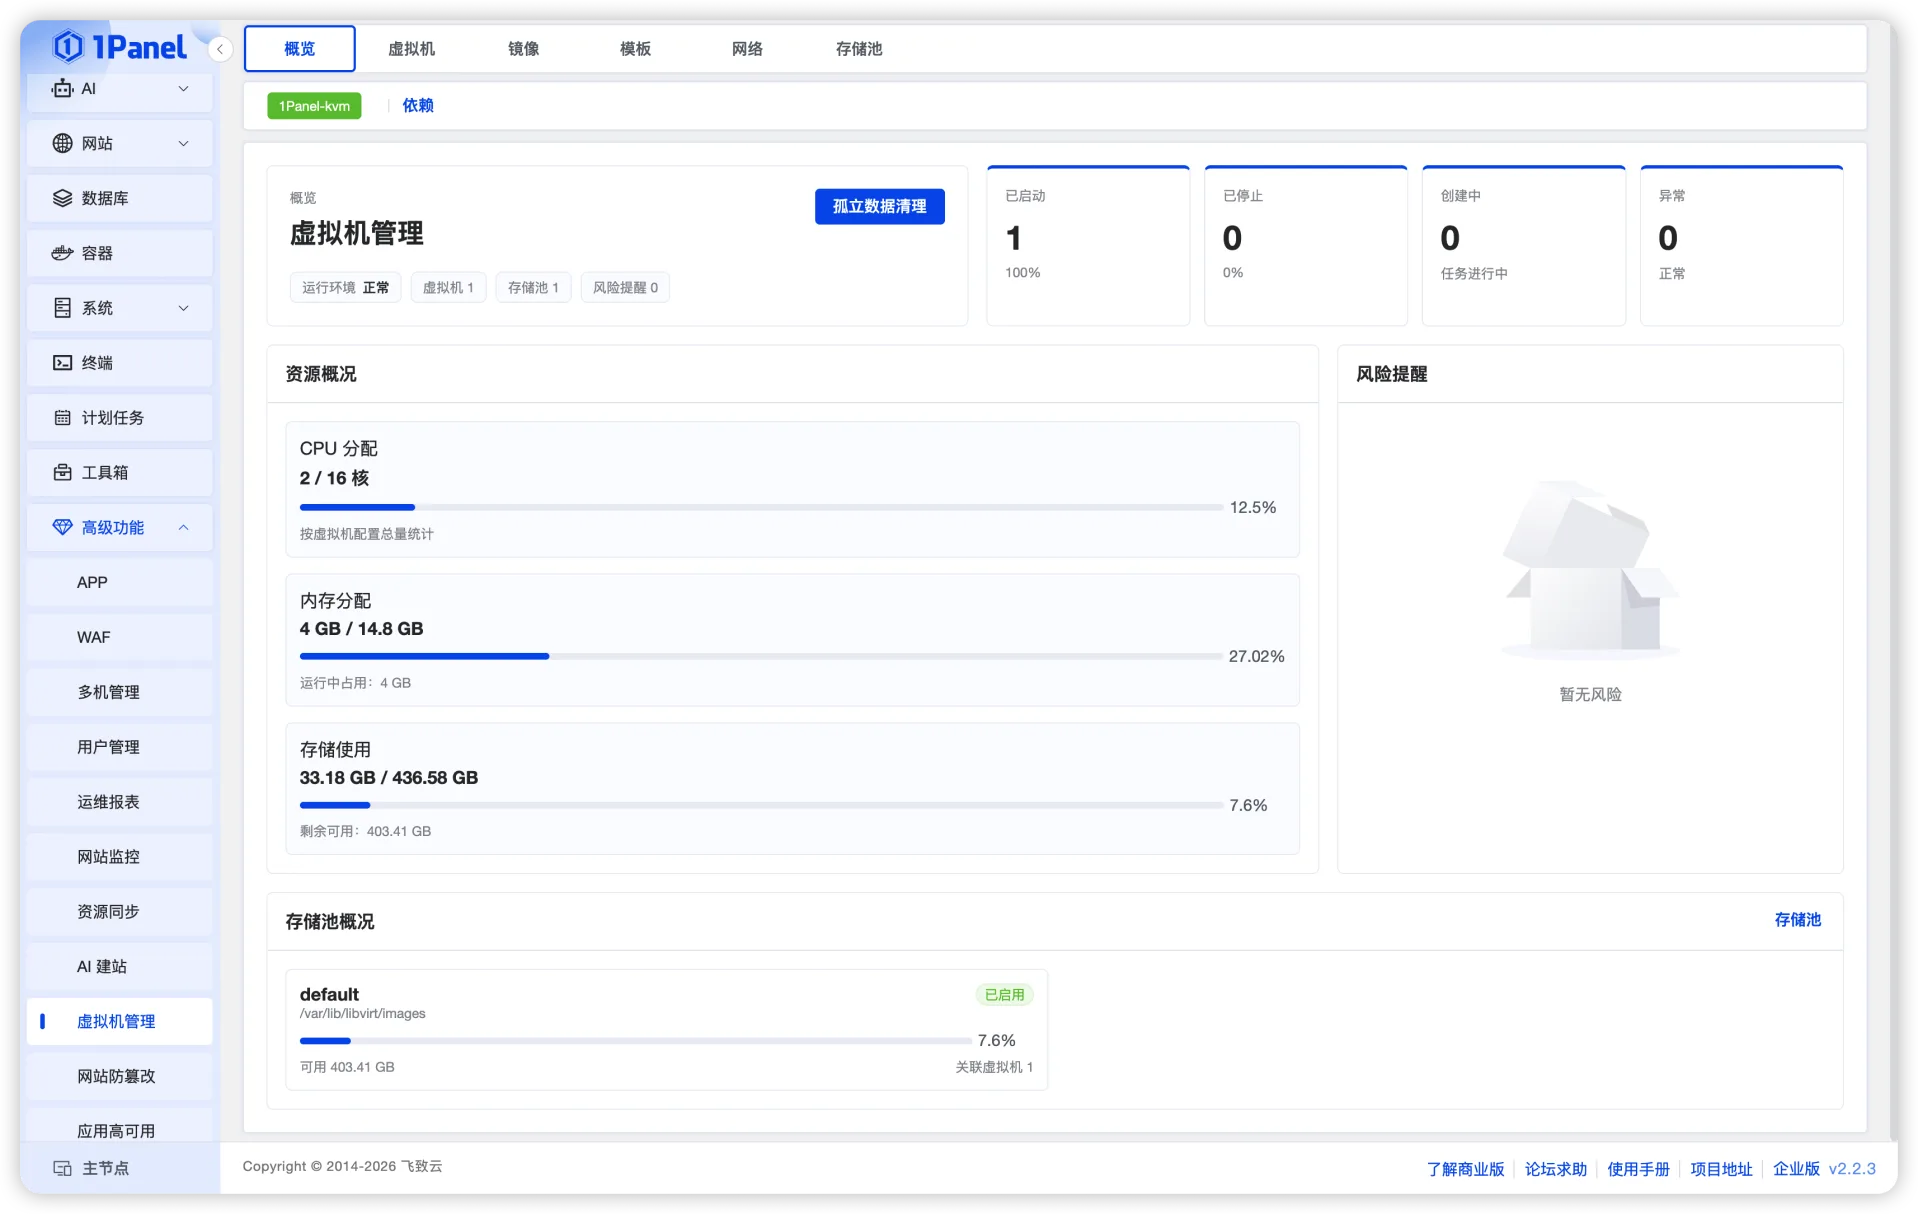Click the terminal icon for 终端
Viewport: 1918px width, 1214px height.
[x=62, y=363]
